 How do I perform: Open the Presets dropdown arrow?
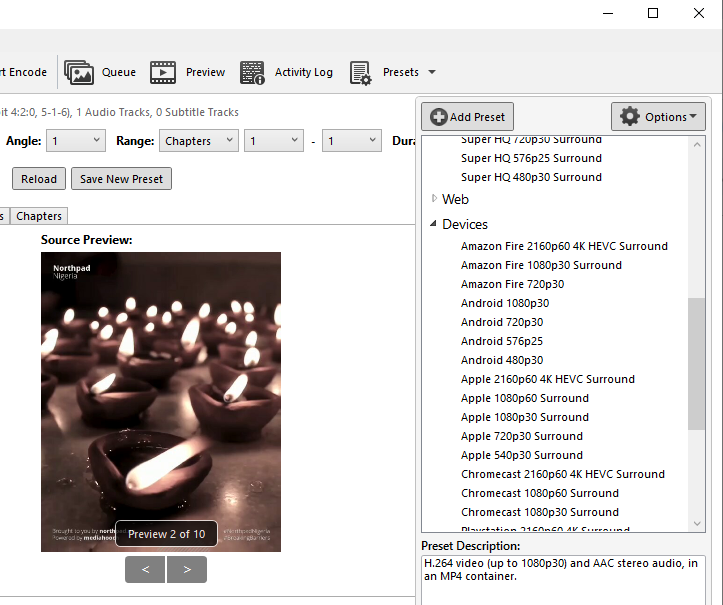point(432,72)
